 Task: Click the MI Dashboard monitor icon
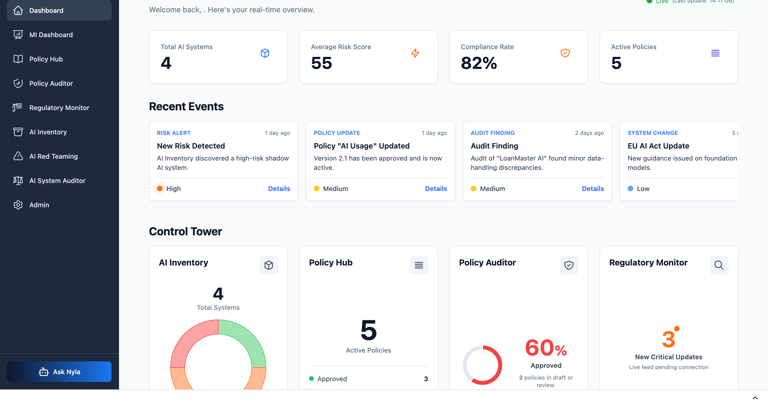(18, 35)
